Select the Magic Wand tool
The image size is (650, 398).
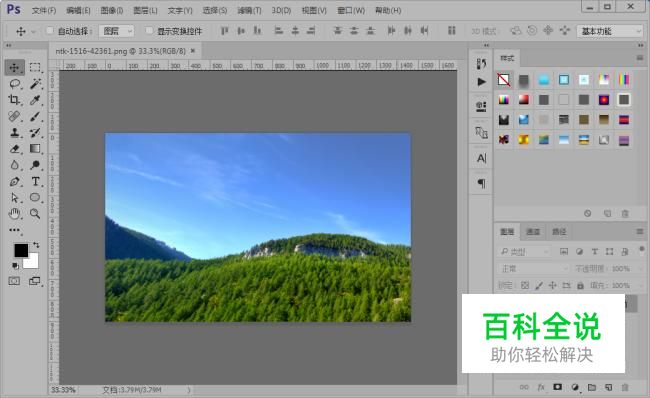tap(36, 84)
